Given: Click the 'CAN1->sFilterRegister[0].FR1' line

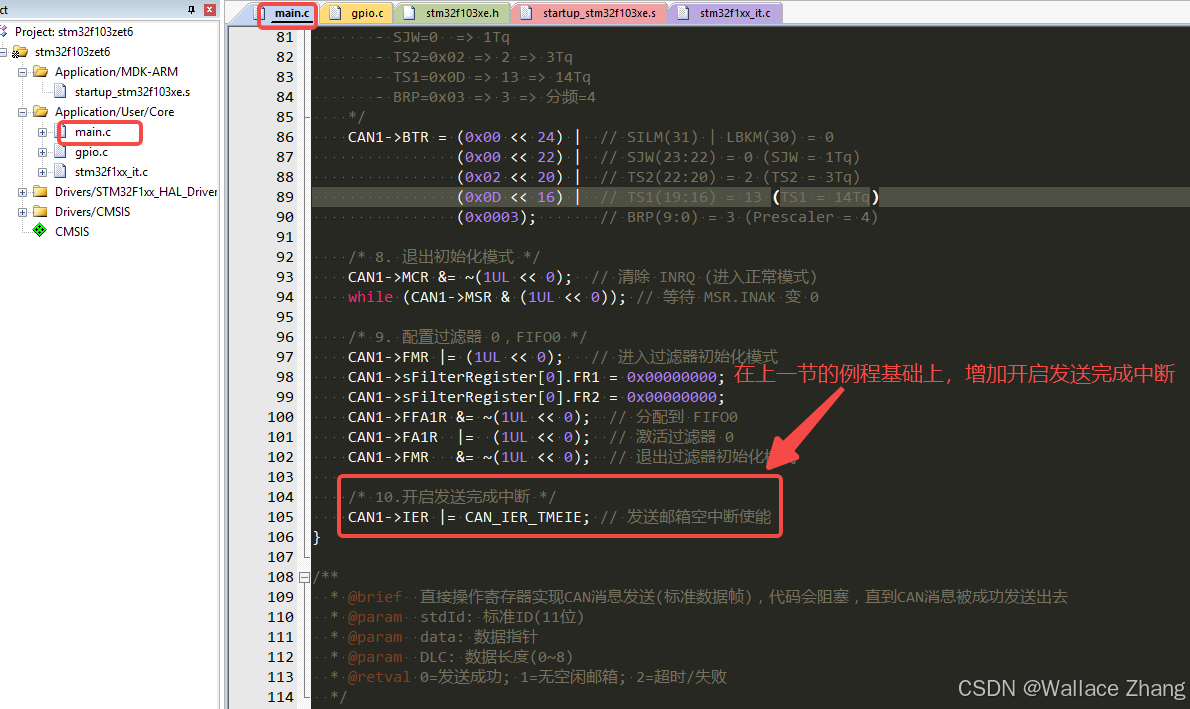Looking at the screenshot, I should tap(536, 377).
